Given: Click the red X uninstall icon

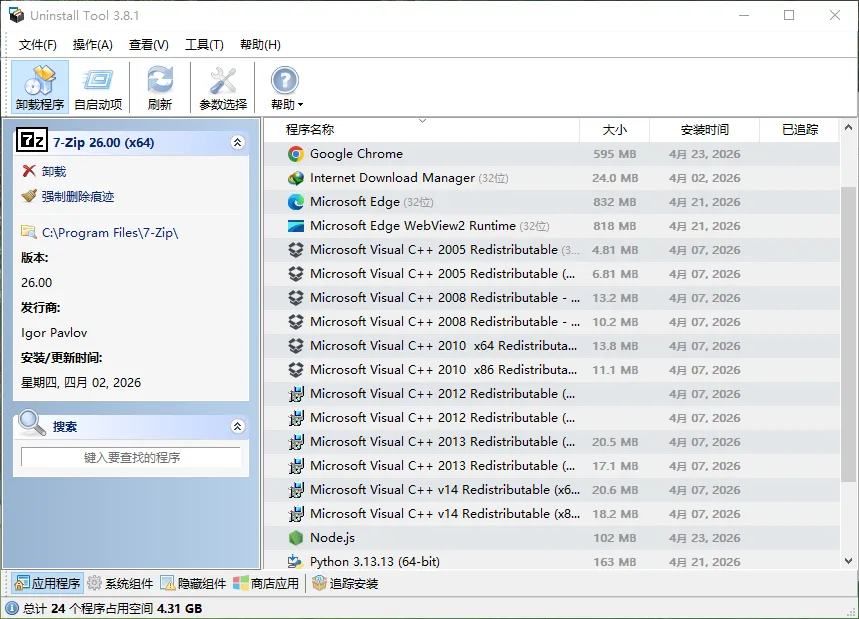Looking at the screenshot, I should (x=29, y=171).
